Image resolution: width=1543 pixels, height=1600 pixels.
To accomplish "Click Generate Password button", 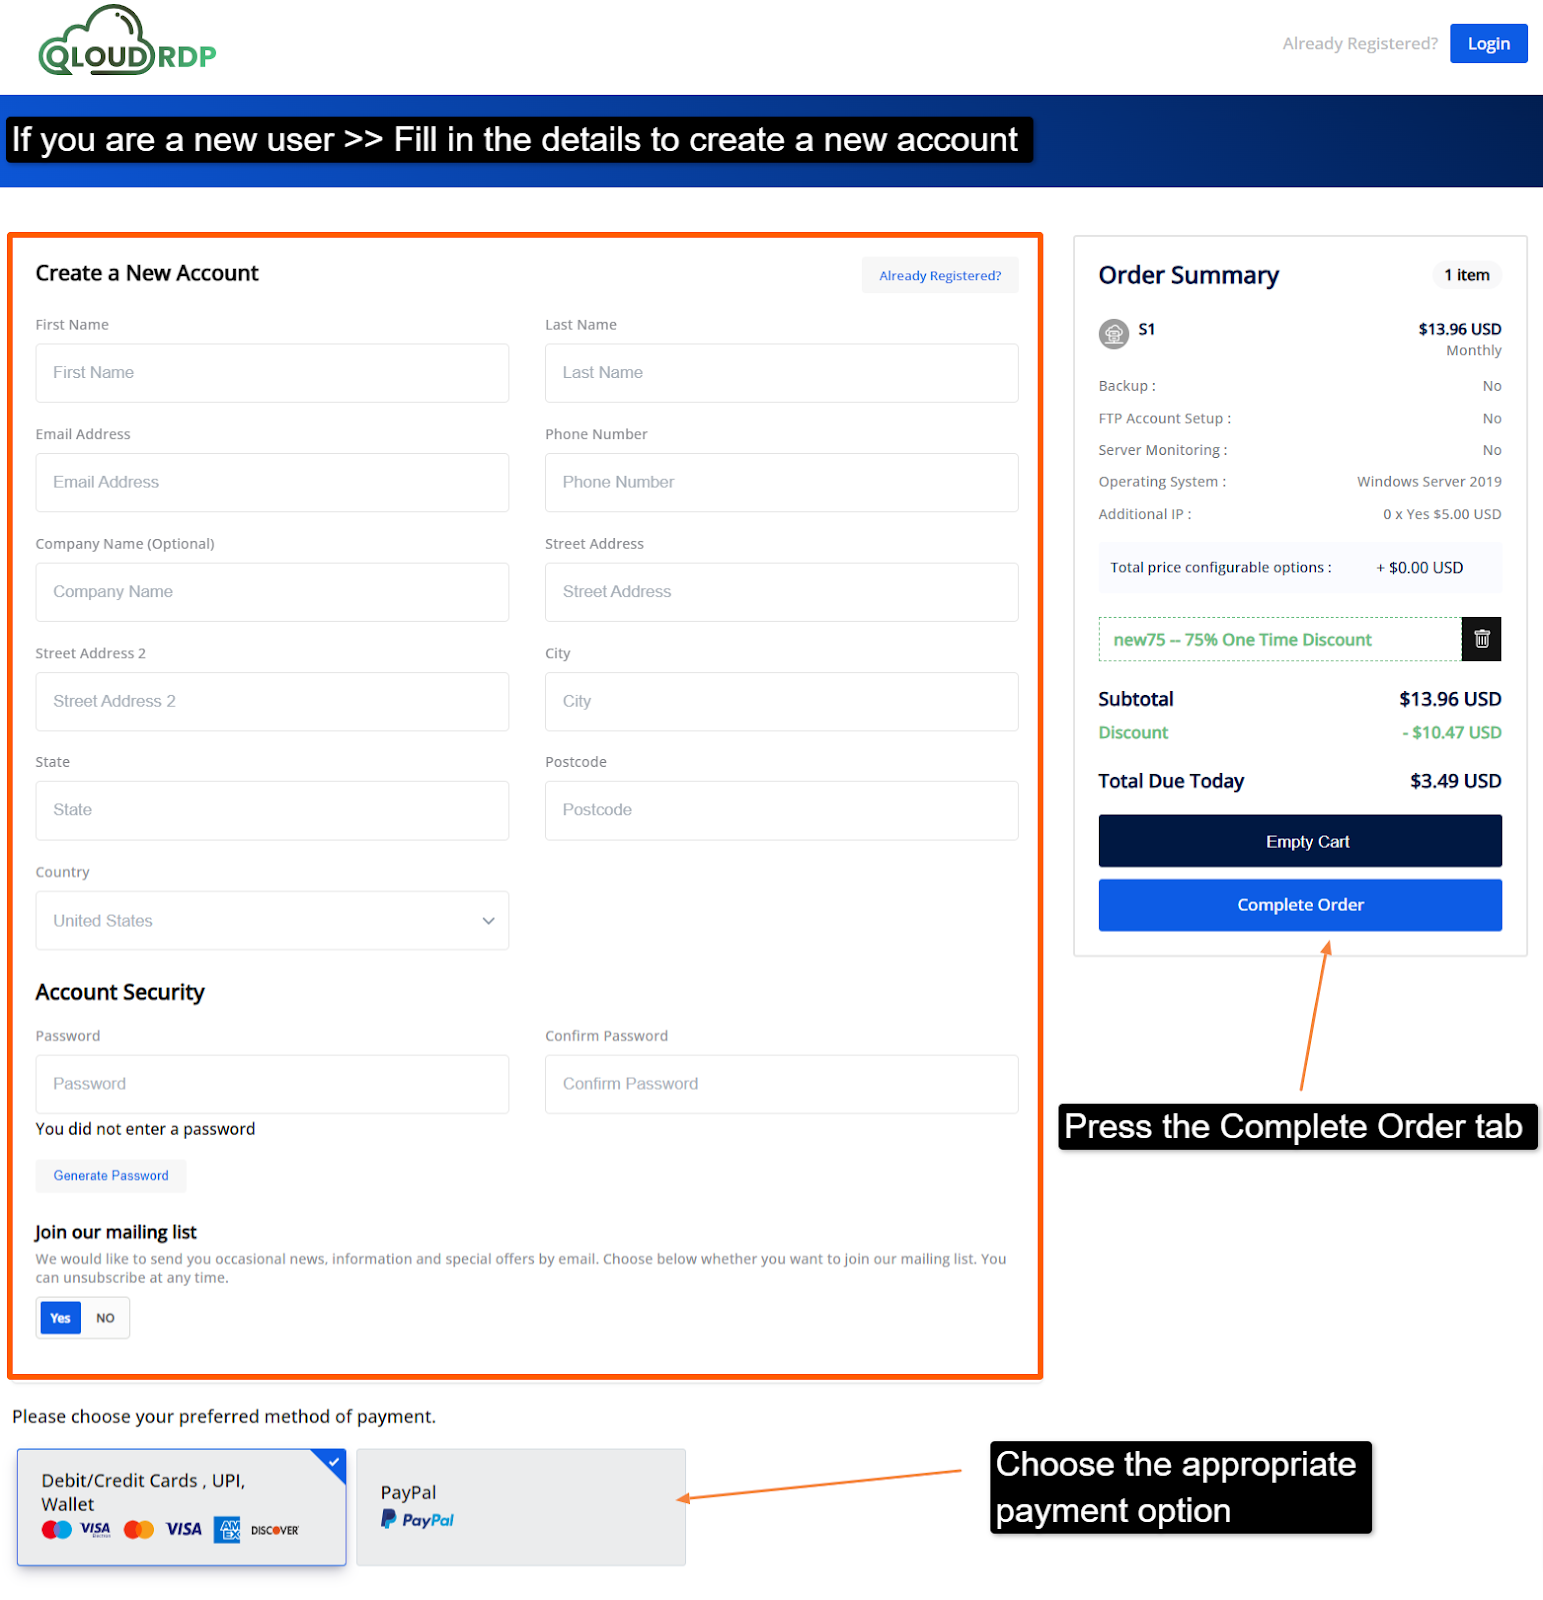I will tap(111, 1175).
